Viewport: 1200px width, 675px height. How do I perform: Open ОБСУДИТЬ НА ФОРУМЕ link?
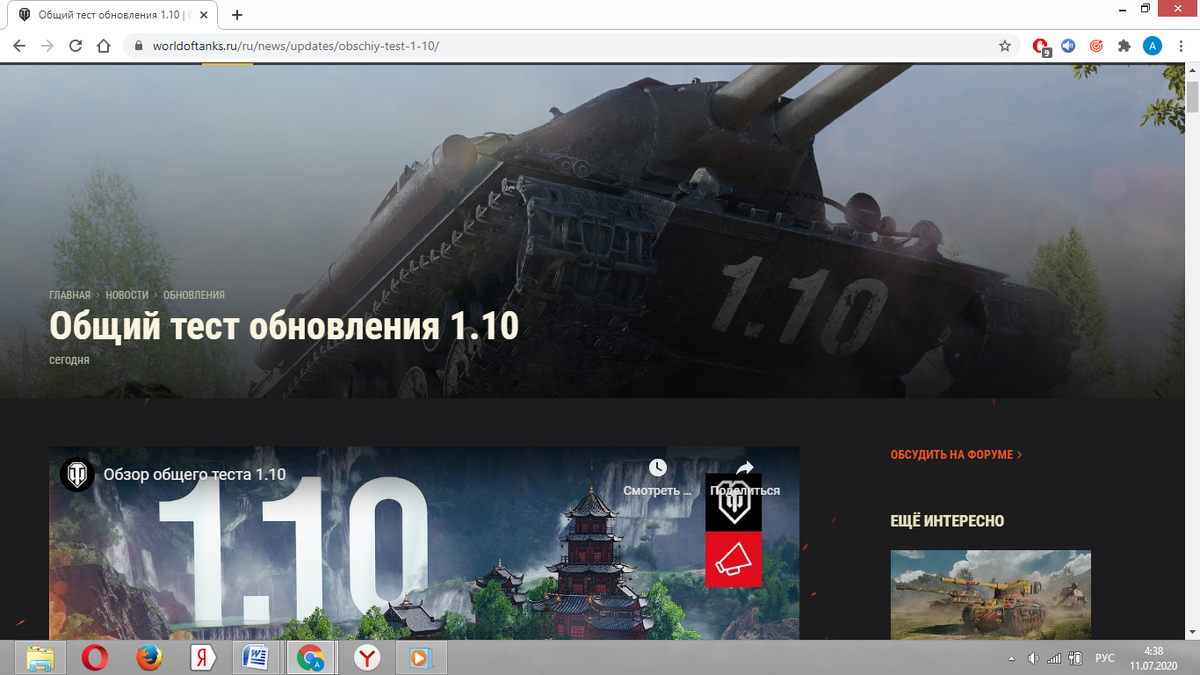[x=956, y=455]
